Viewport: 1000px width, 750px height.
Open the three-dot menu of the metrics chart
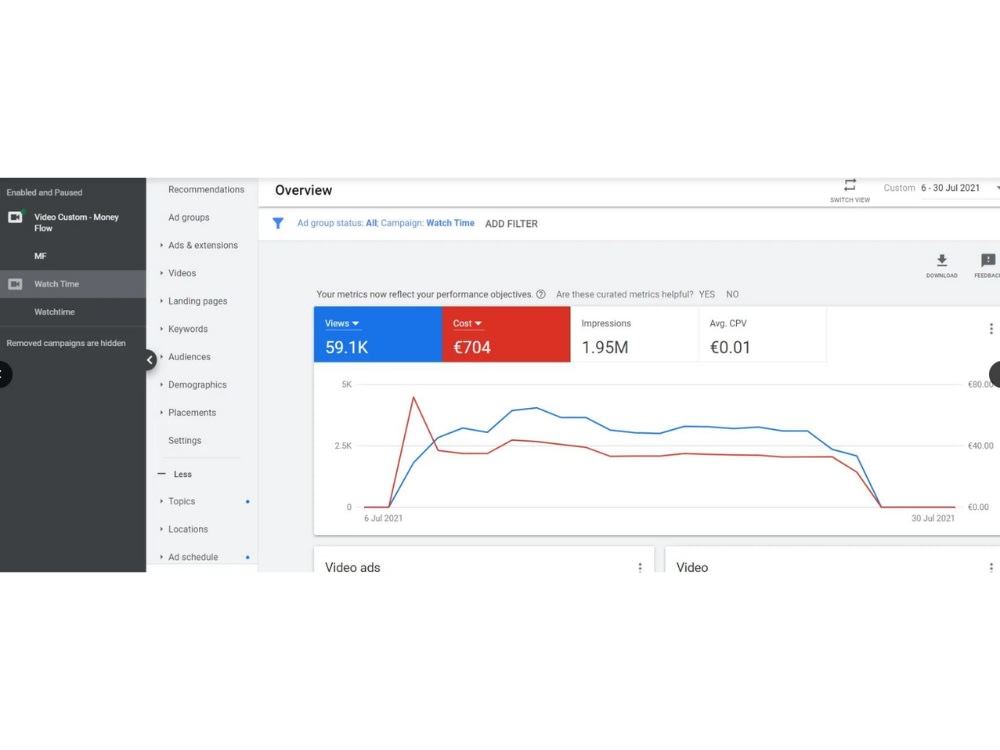click(990, 328)
